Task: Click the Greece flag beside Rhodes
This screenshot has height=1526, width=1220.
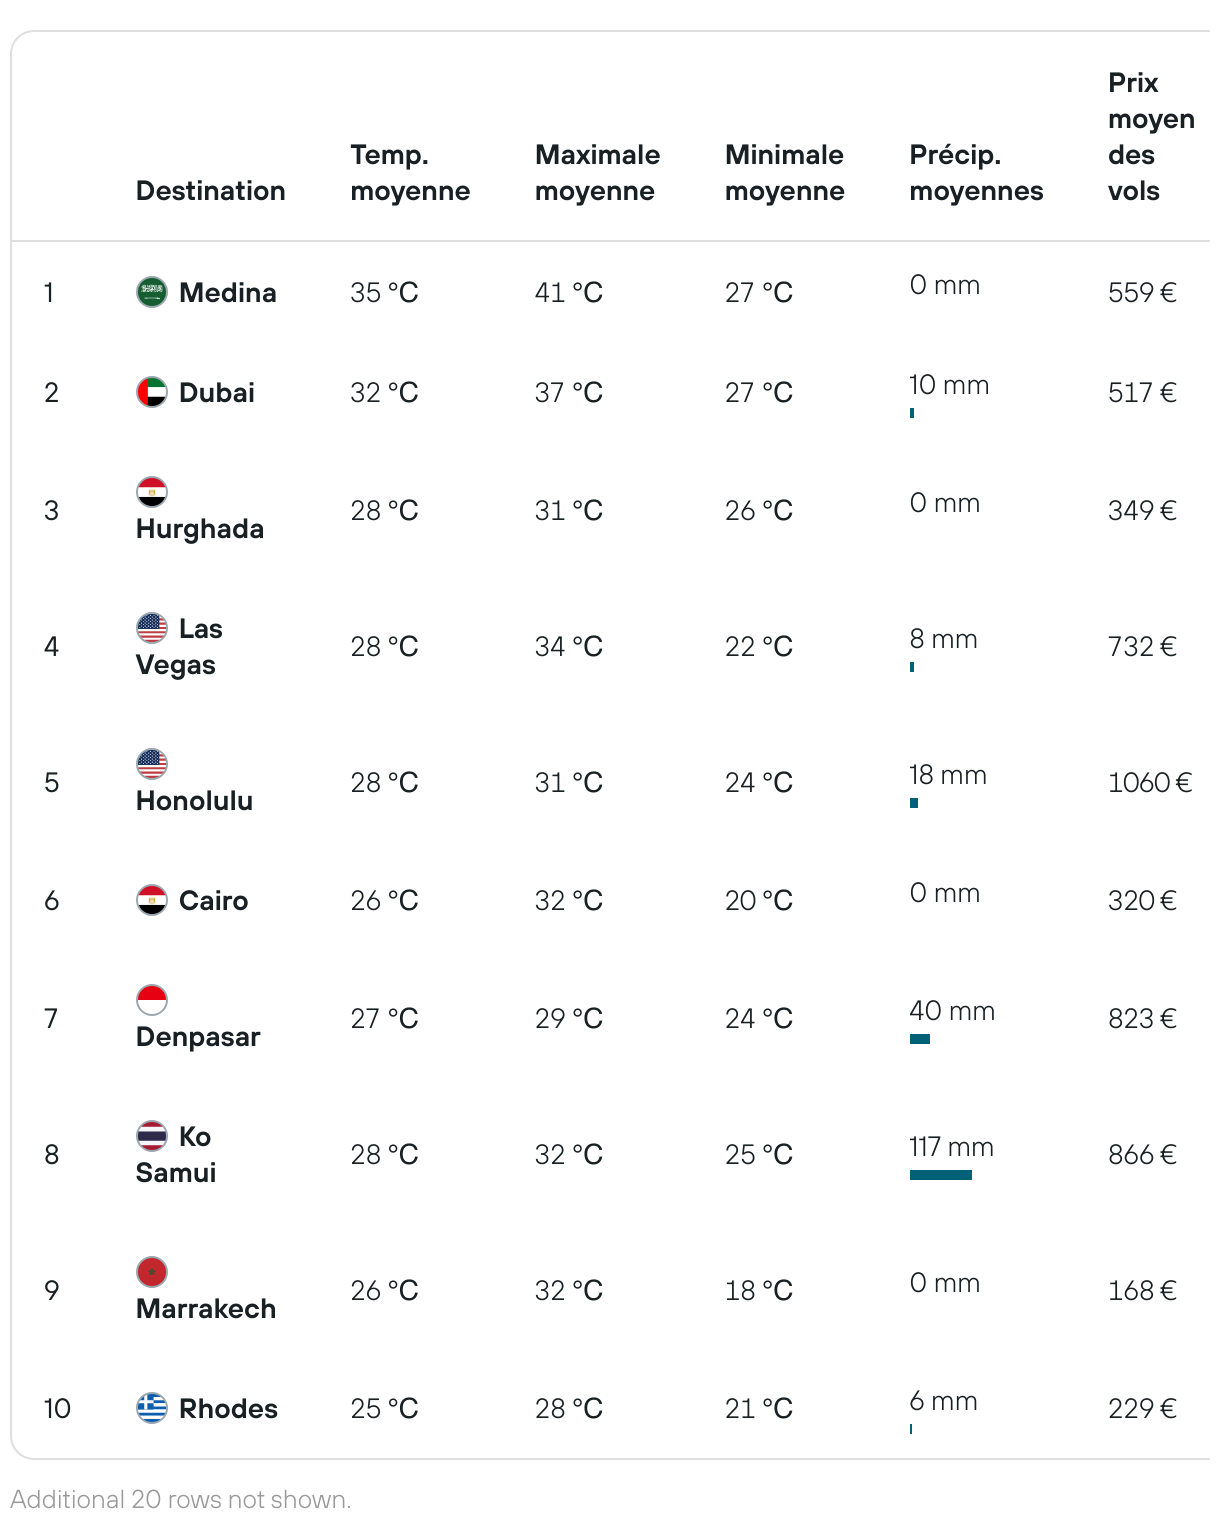Action: [152, 1408]
